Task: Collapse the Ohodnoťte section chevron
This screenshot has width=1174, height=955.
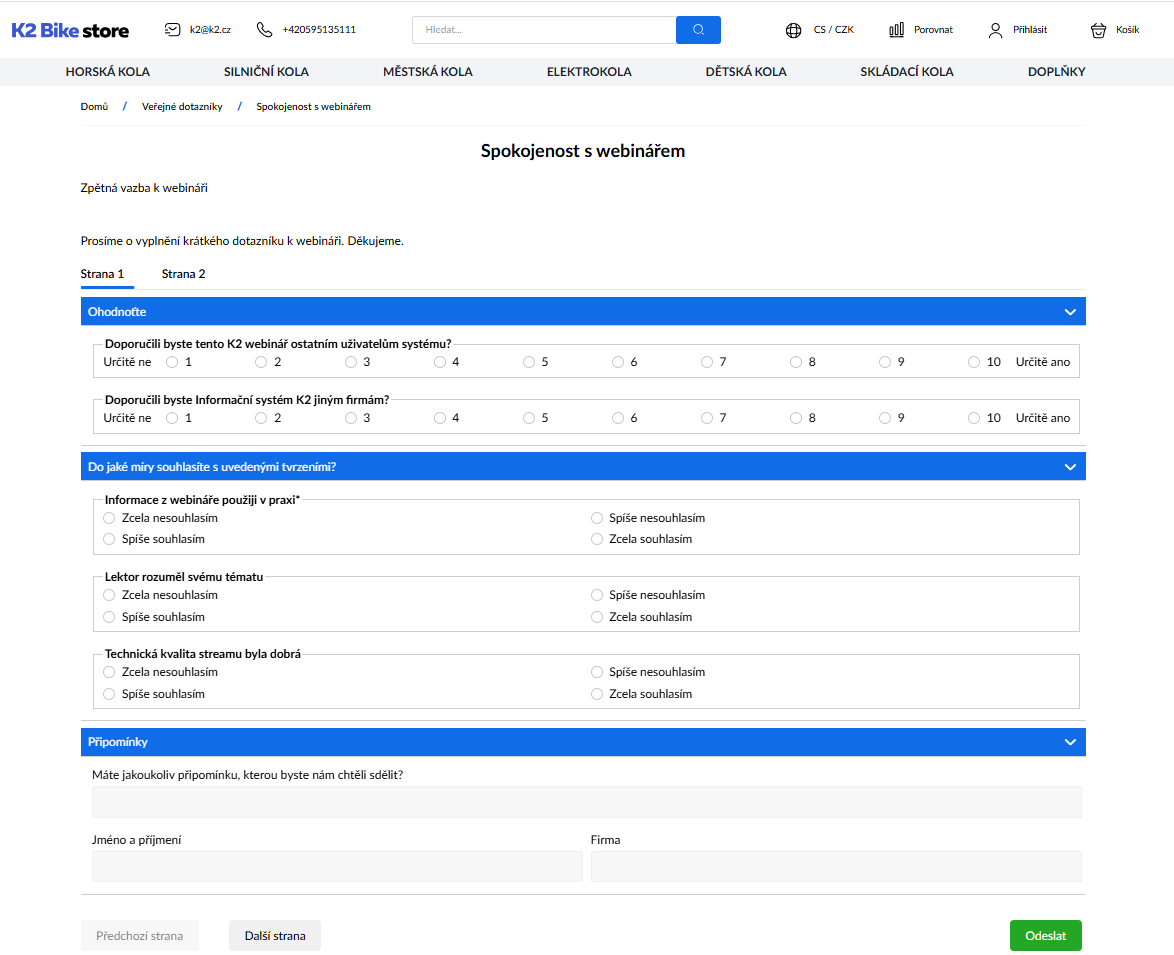Action: coord(1070,312)
